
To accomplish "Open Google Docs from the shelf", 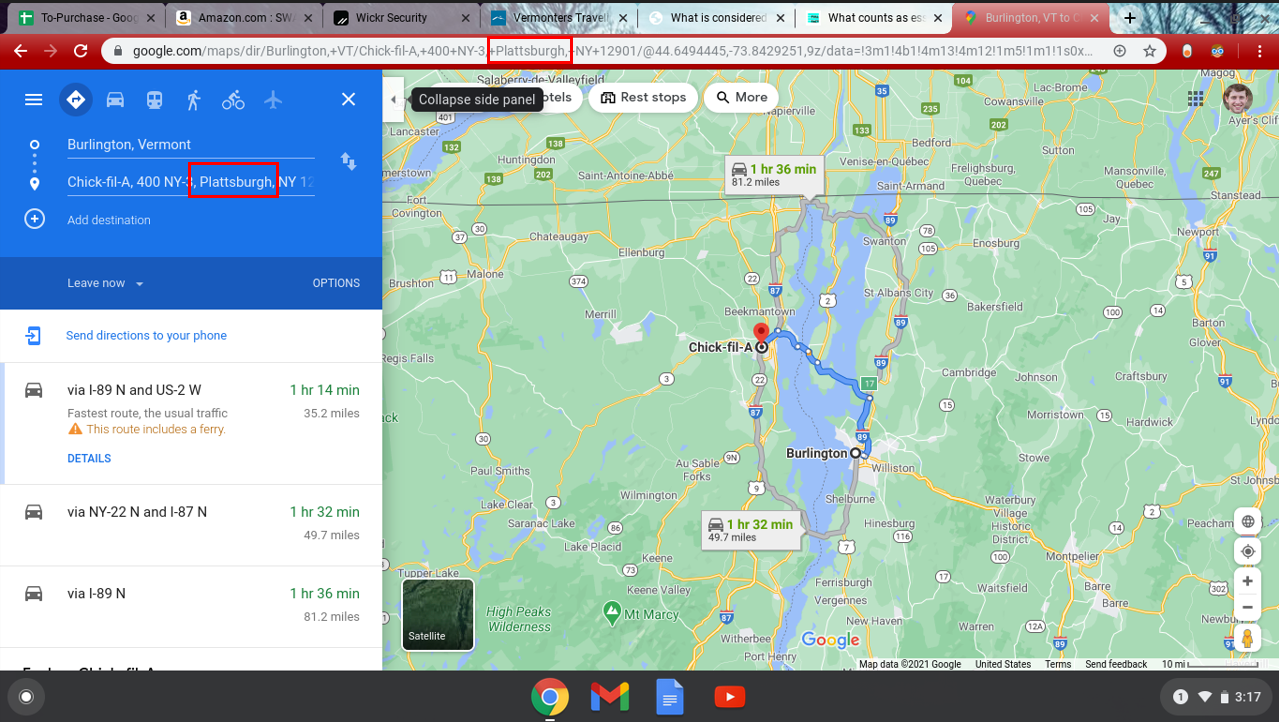I will click(670, 697).
